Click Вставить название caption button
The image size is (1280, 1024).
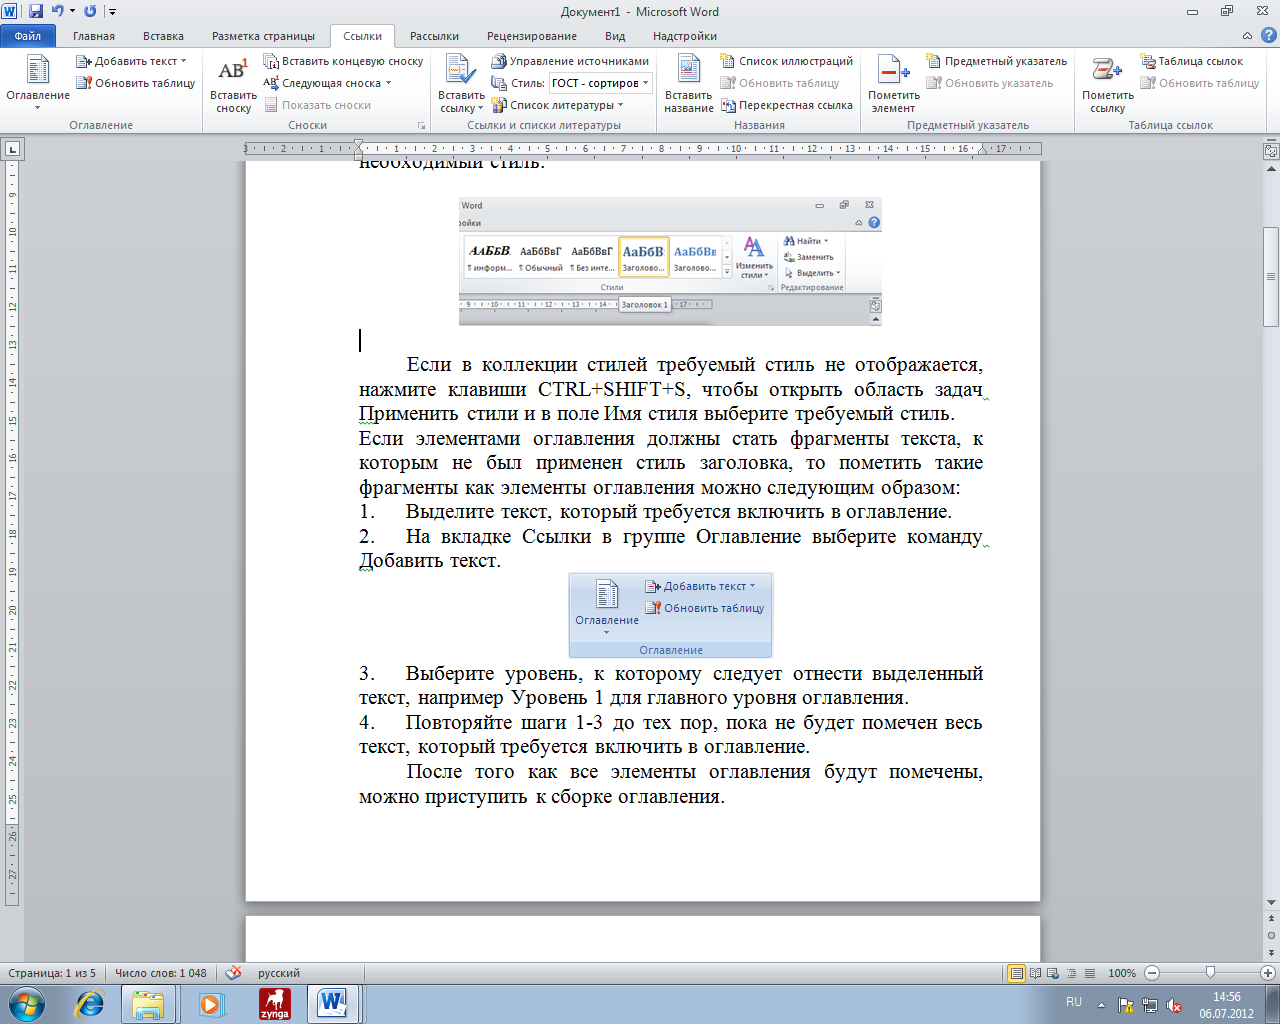tap(689, 84)
